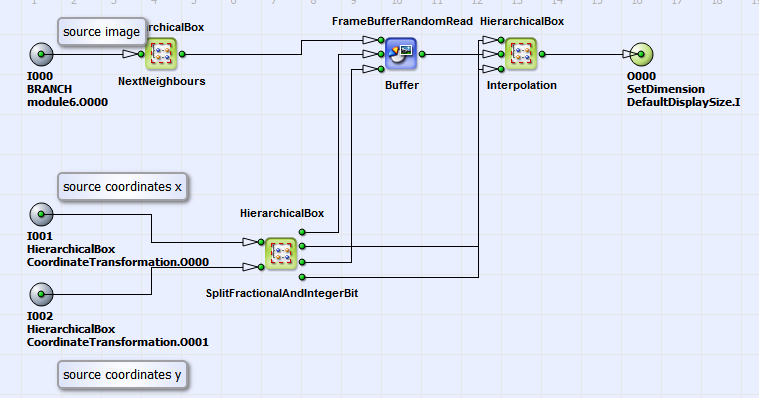Select the NextNeighbours hierarchical box icon
This screenshot has height=398, width=759.
161,54
